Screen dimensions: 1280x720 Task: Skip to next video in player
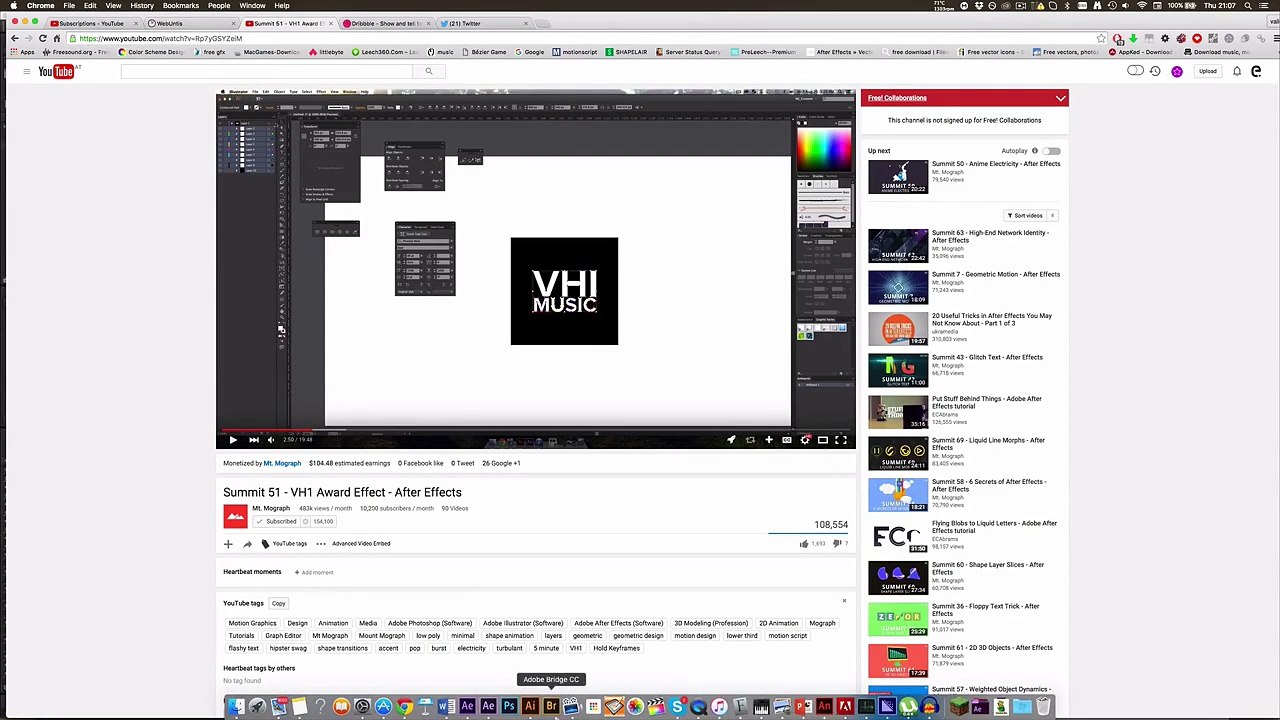tap(253, 440)
